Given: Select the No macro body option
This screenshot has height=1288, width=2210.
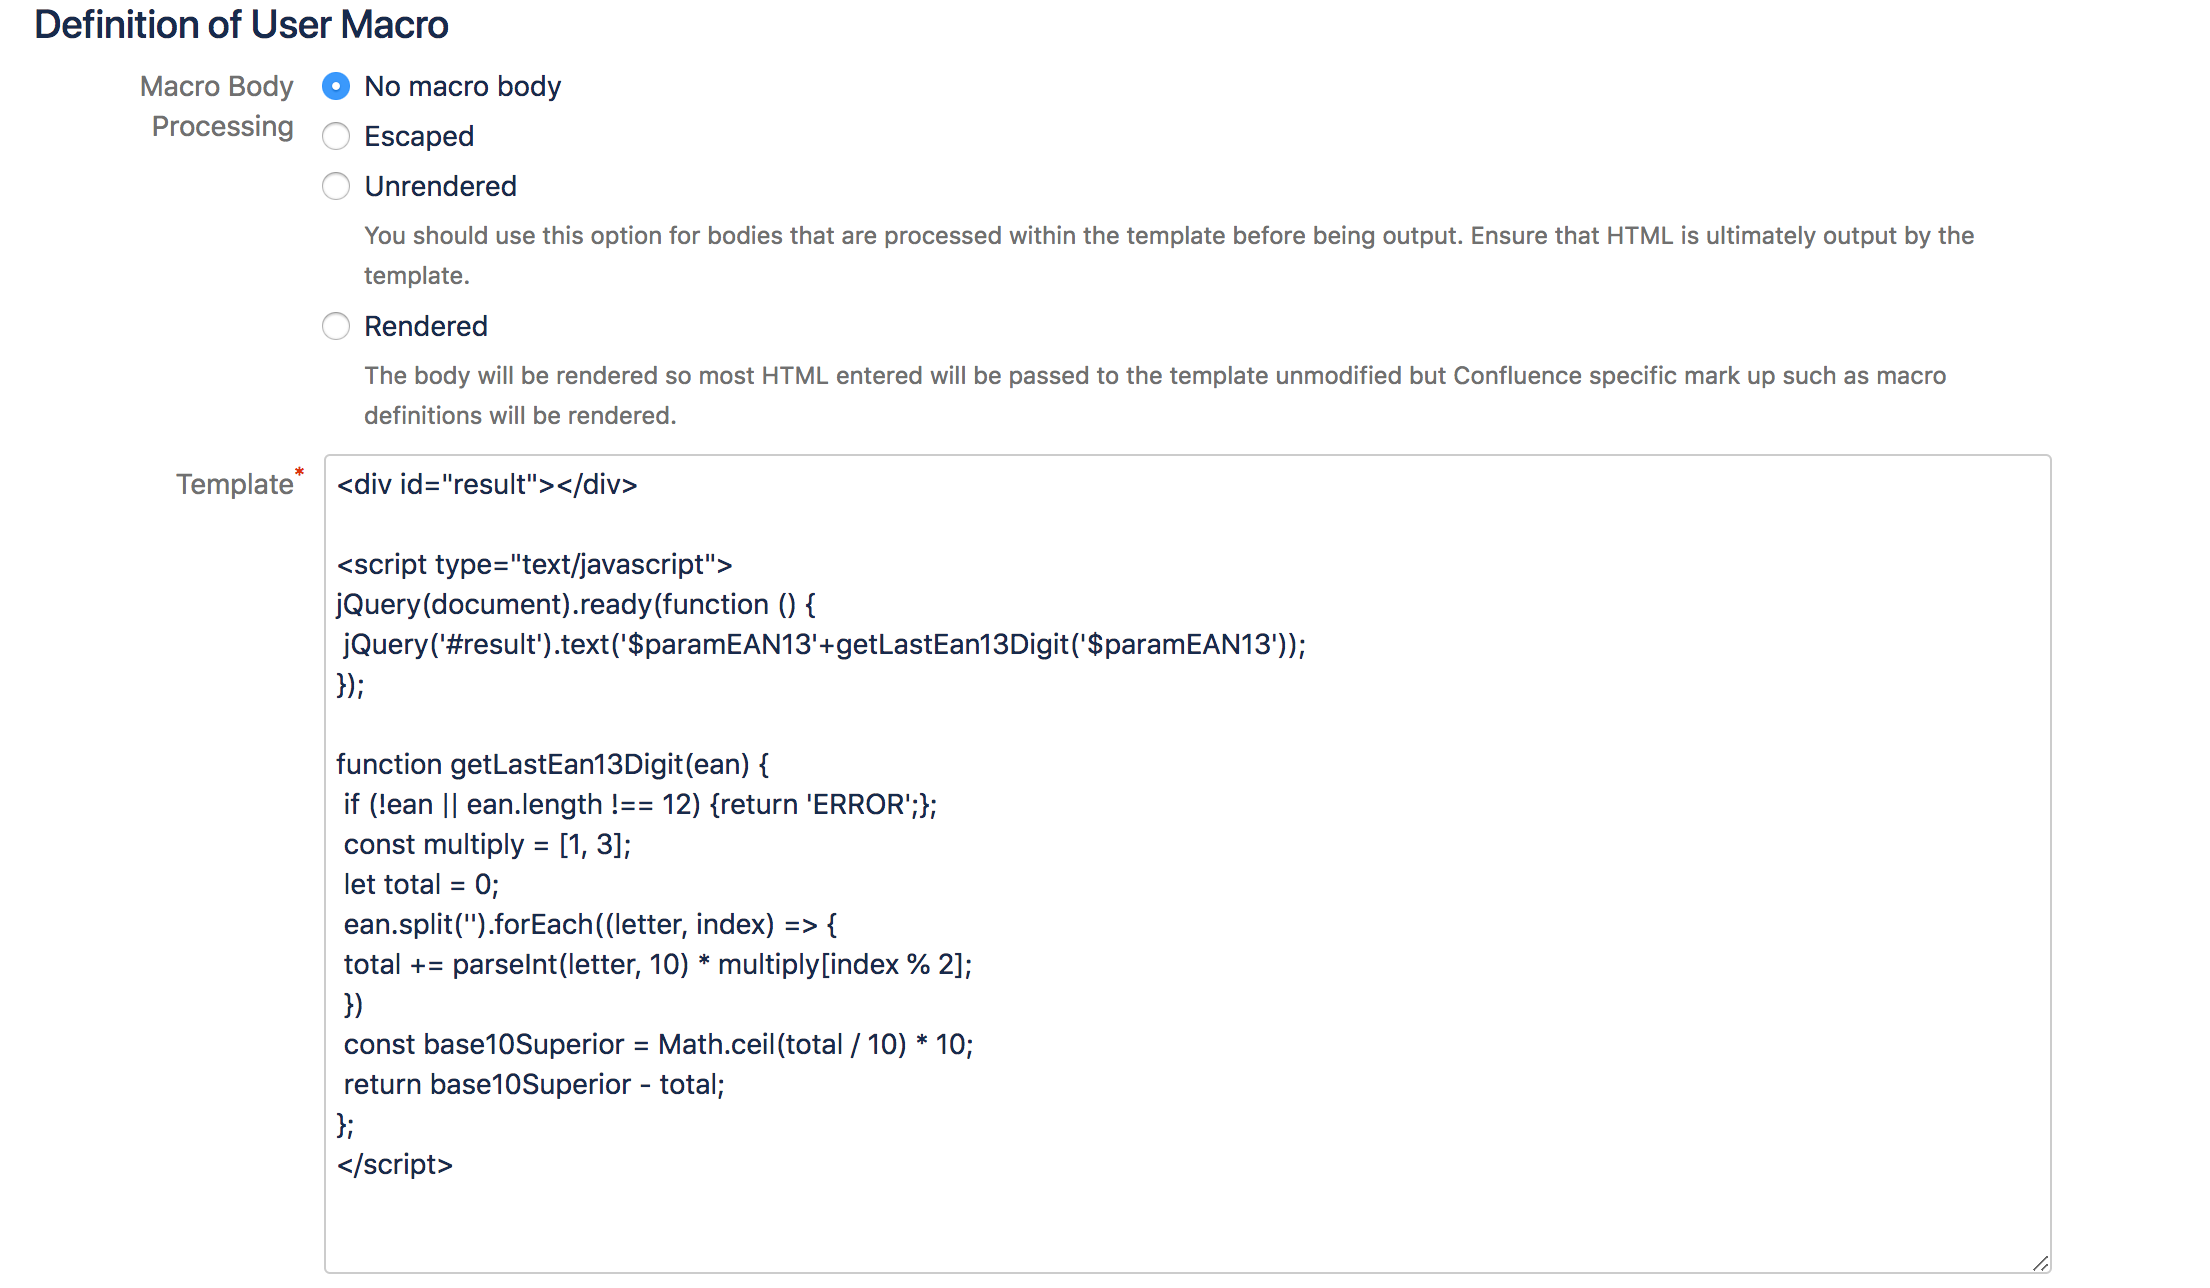Looking at the screenshot, I should pos(336,87).
